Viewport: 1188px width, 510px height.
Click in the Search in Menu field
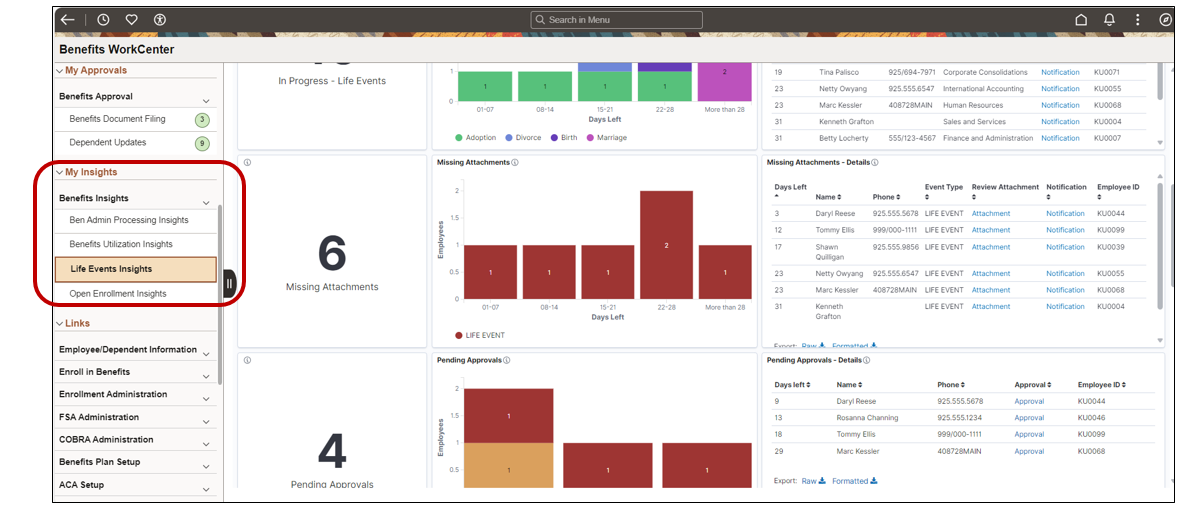[616, 20]
